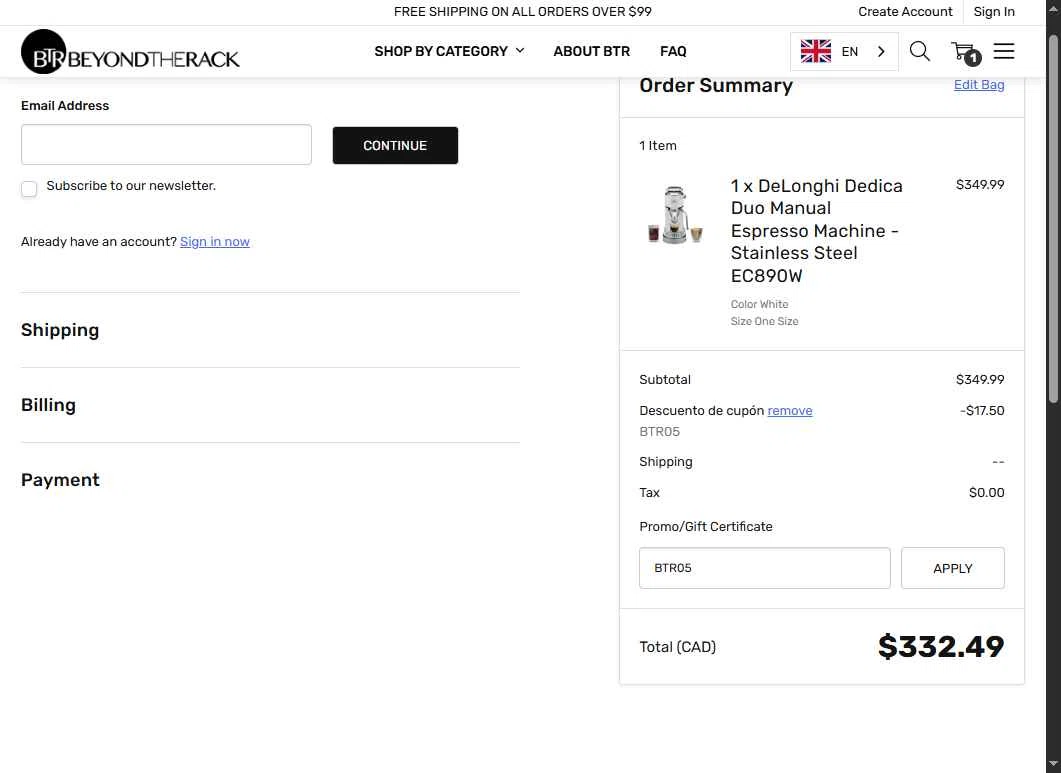Check the Subscribe to our newsletter box
Viewport: 1061px width, 773px height.
29,189
